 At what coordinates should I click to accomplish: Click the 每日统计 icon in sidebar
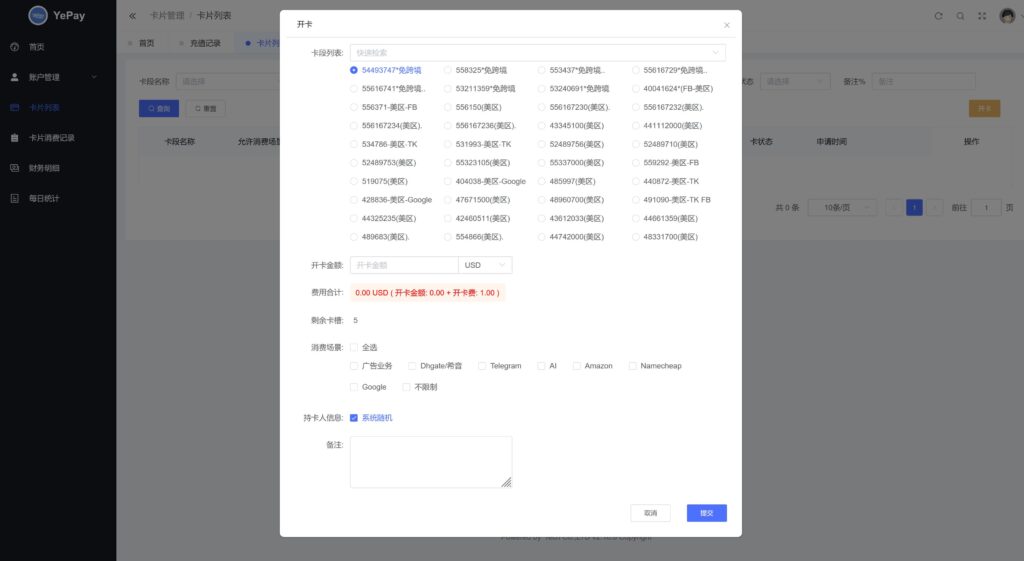(14, 198)
